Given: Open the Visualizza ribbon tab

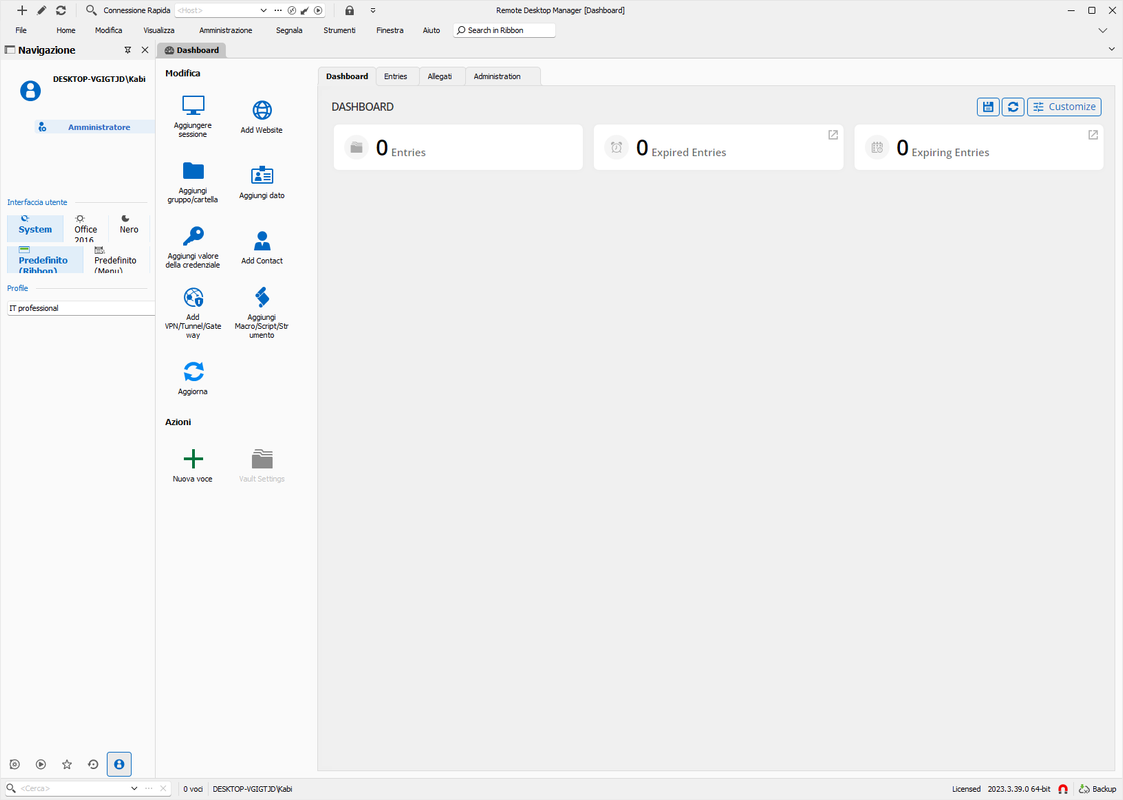Looking at the screenshot, I should pos(159,30).
